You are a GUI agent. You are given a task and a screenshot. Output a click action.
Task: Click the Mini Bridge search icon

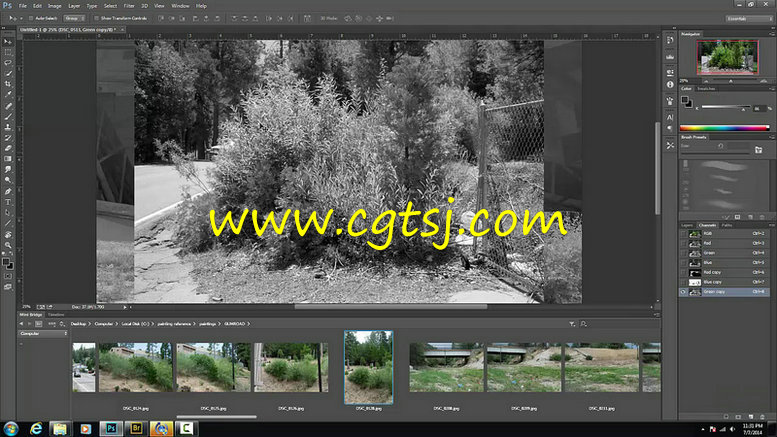(x=583, y=324)
